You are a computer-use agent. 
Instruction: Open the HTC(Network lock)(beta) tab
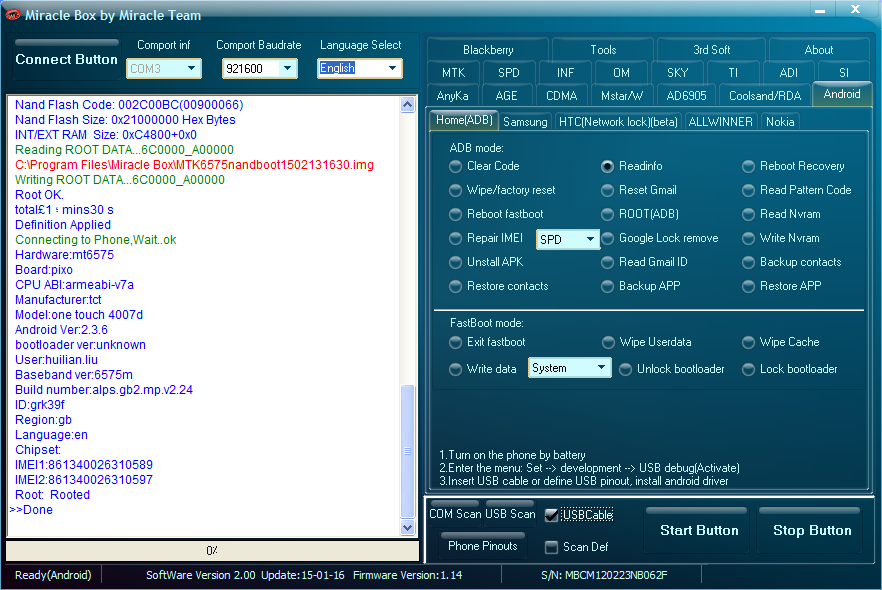(x=618, y=122)
